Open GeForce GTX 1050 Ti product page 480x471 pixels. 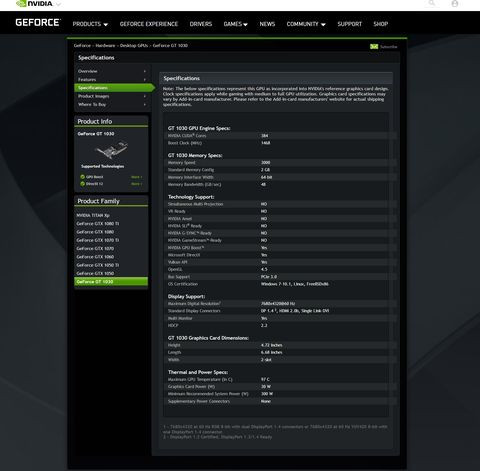pos(98,265)
